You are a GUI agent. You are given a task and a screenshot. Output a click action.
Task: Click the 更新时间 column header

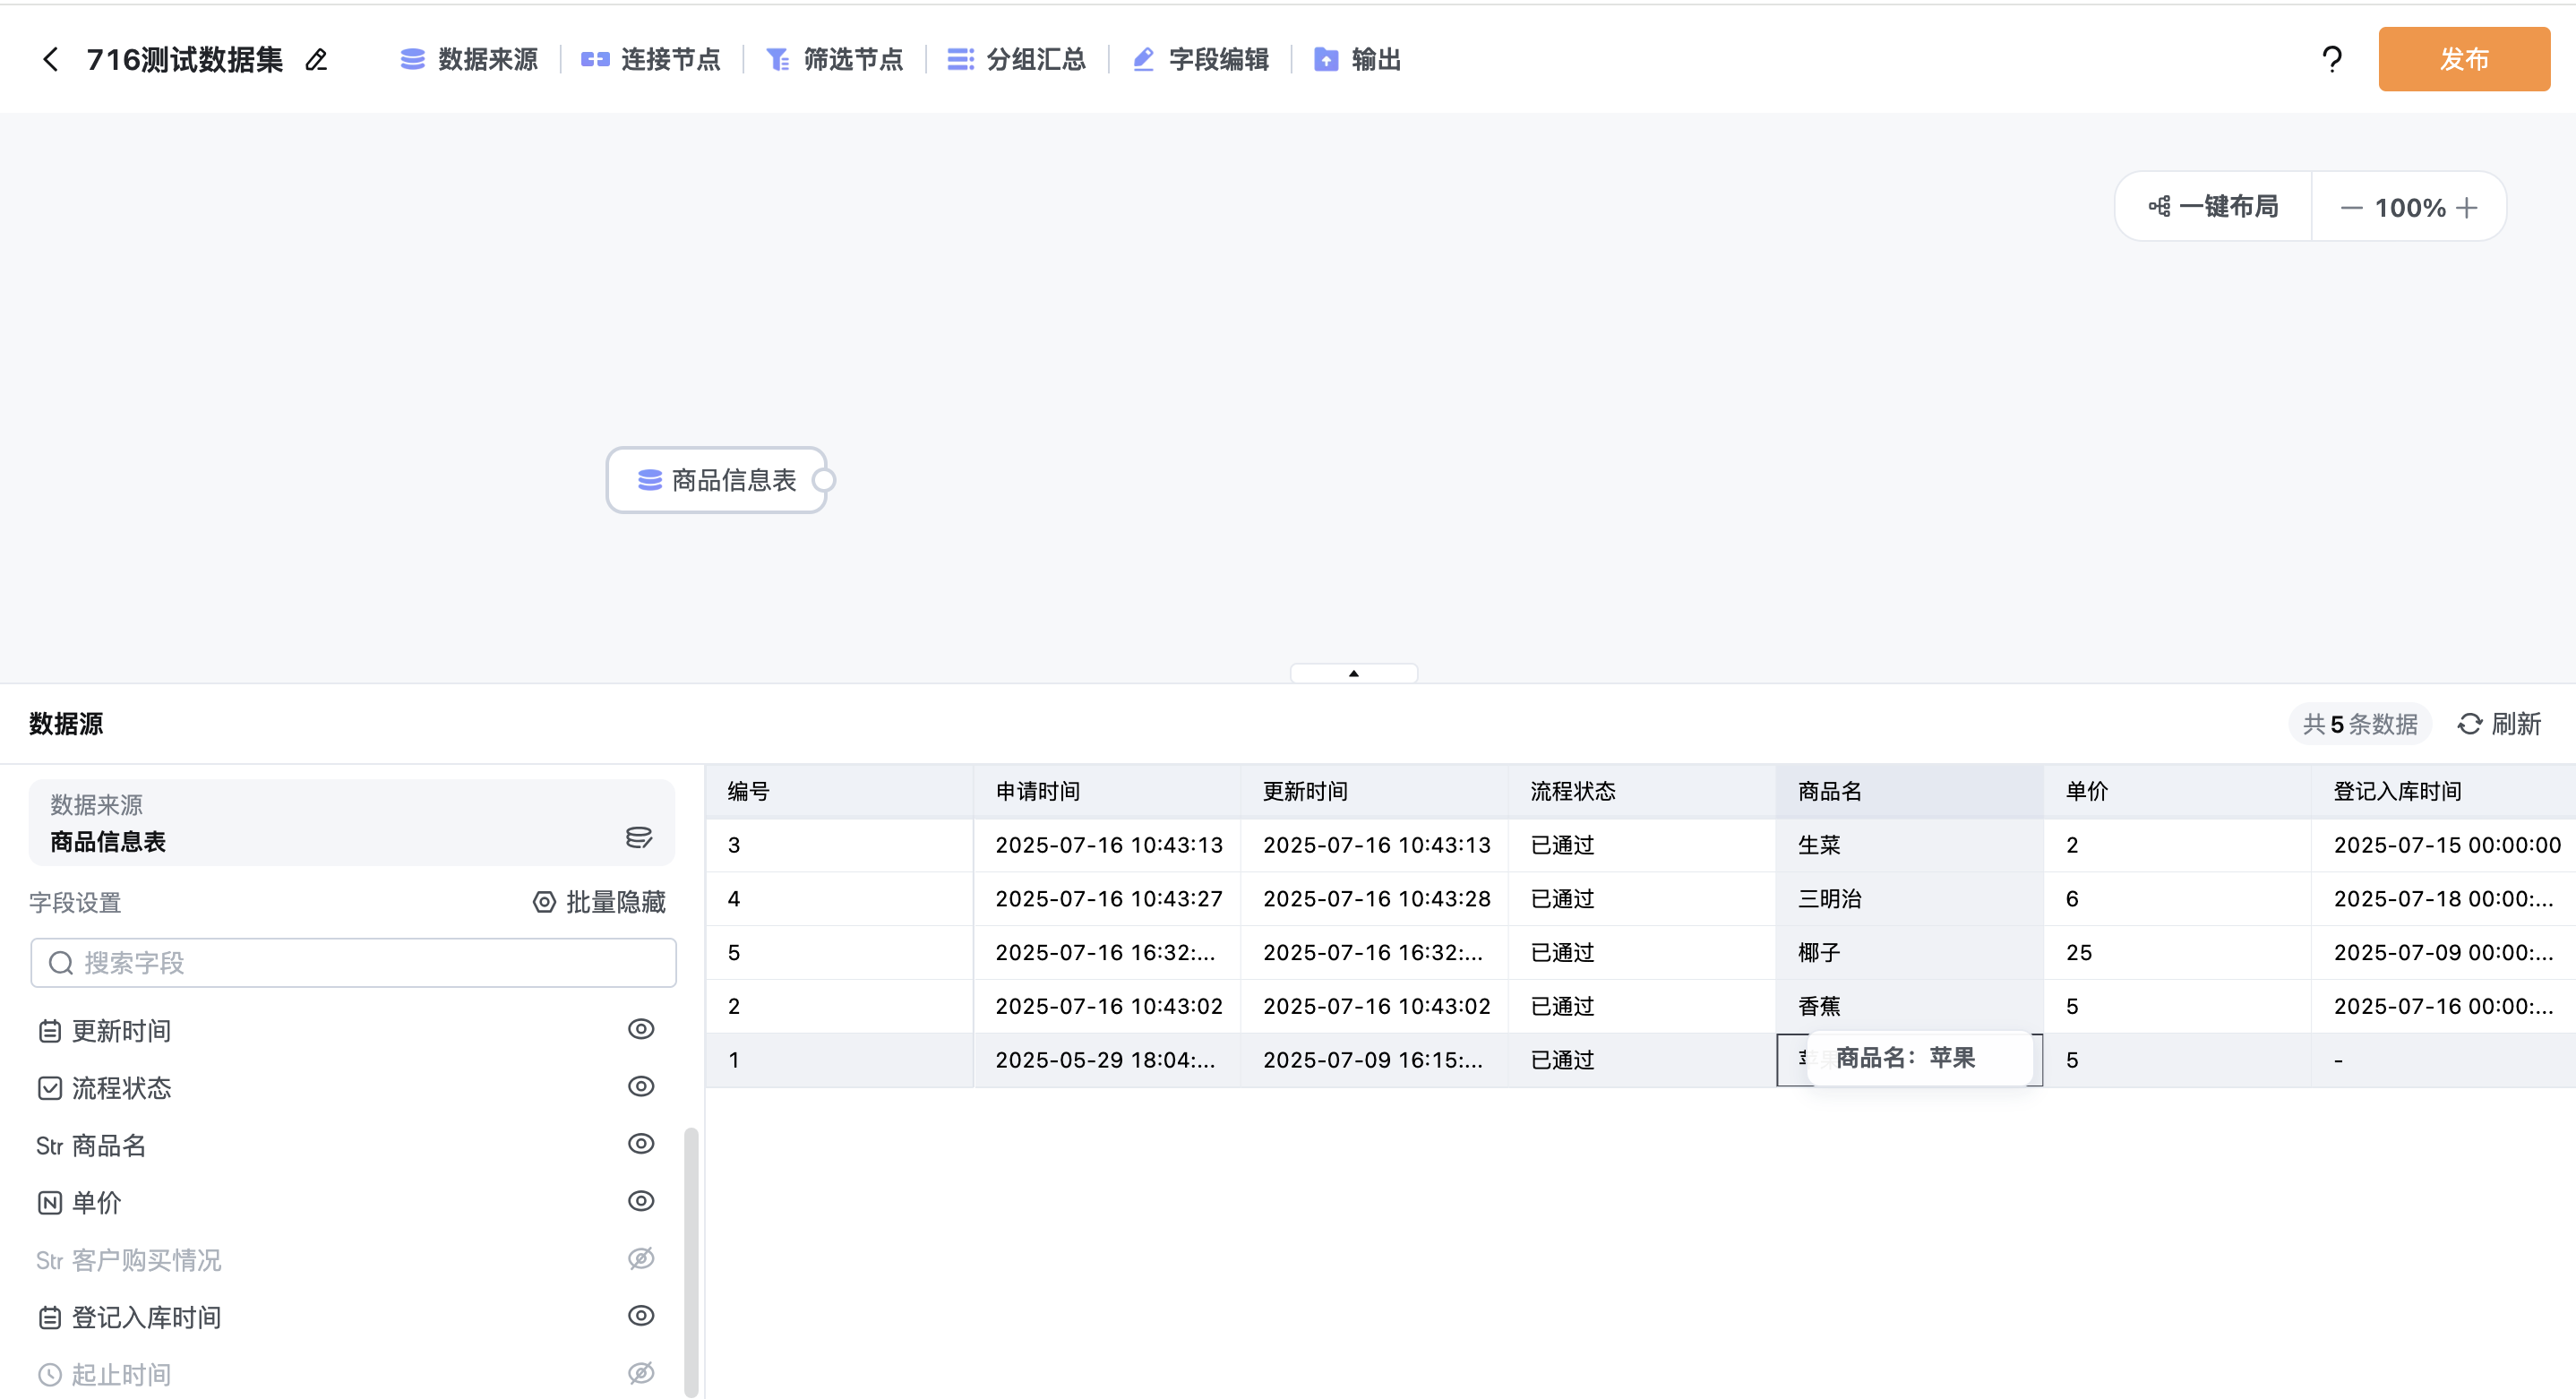(x=1375, y=791)
